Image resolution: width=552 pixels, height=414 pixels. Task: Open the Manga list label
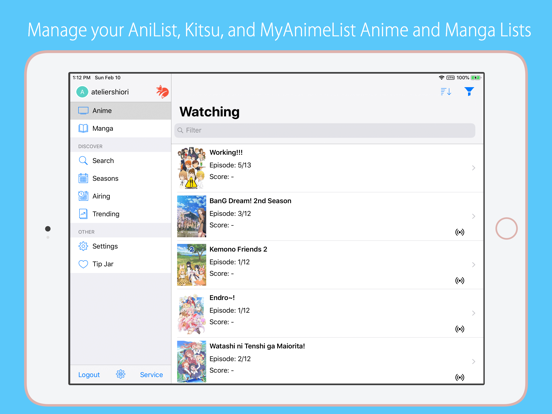[103, 128]
